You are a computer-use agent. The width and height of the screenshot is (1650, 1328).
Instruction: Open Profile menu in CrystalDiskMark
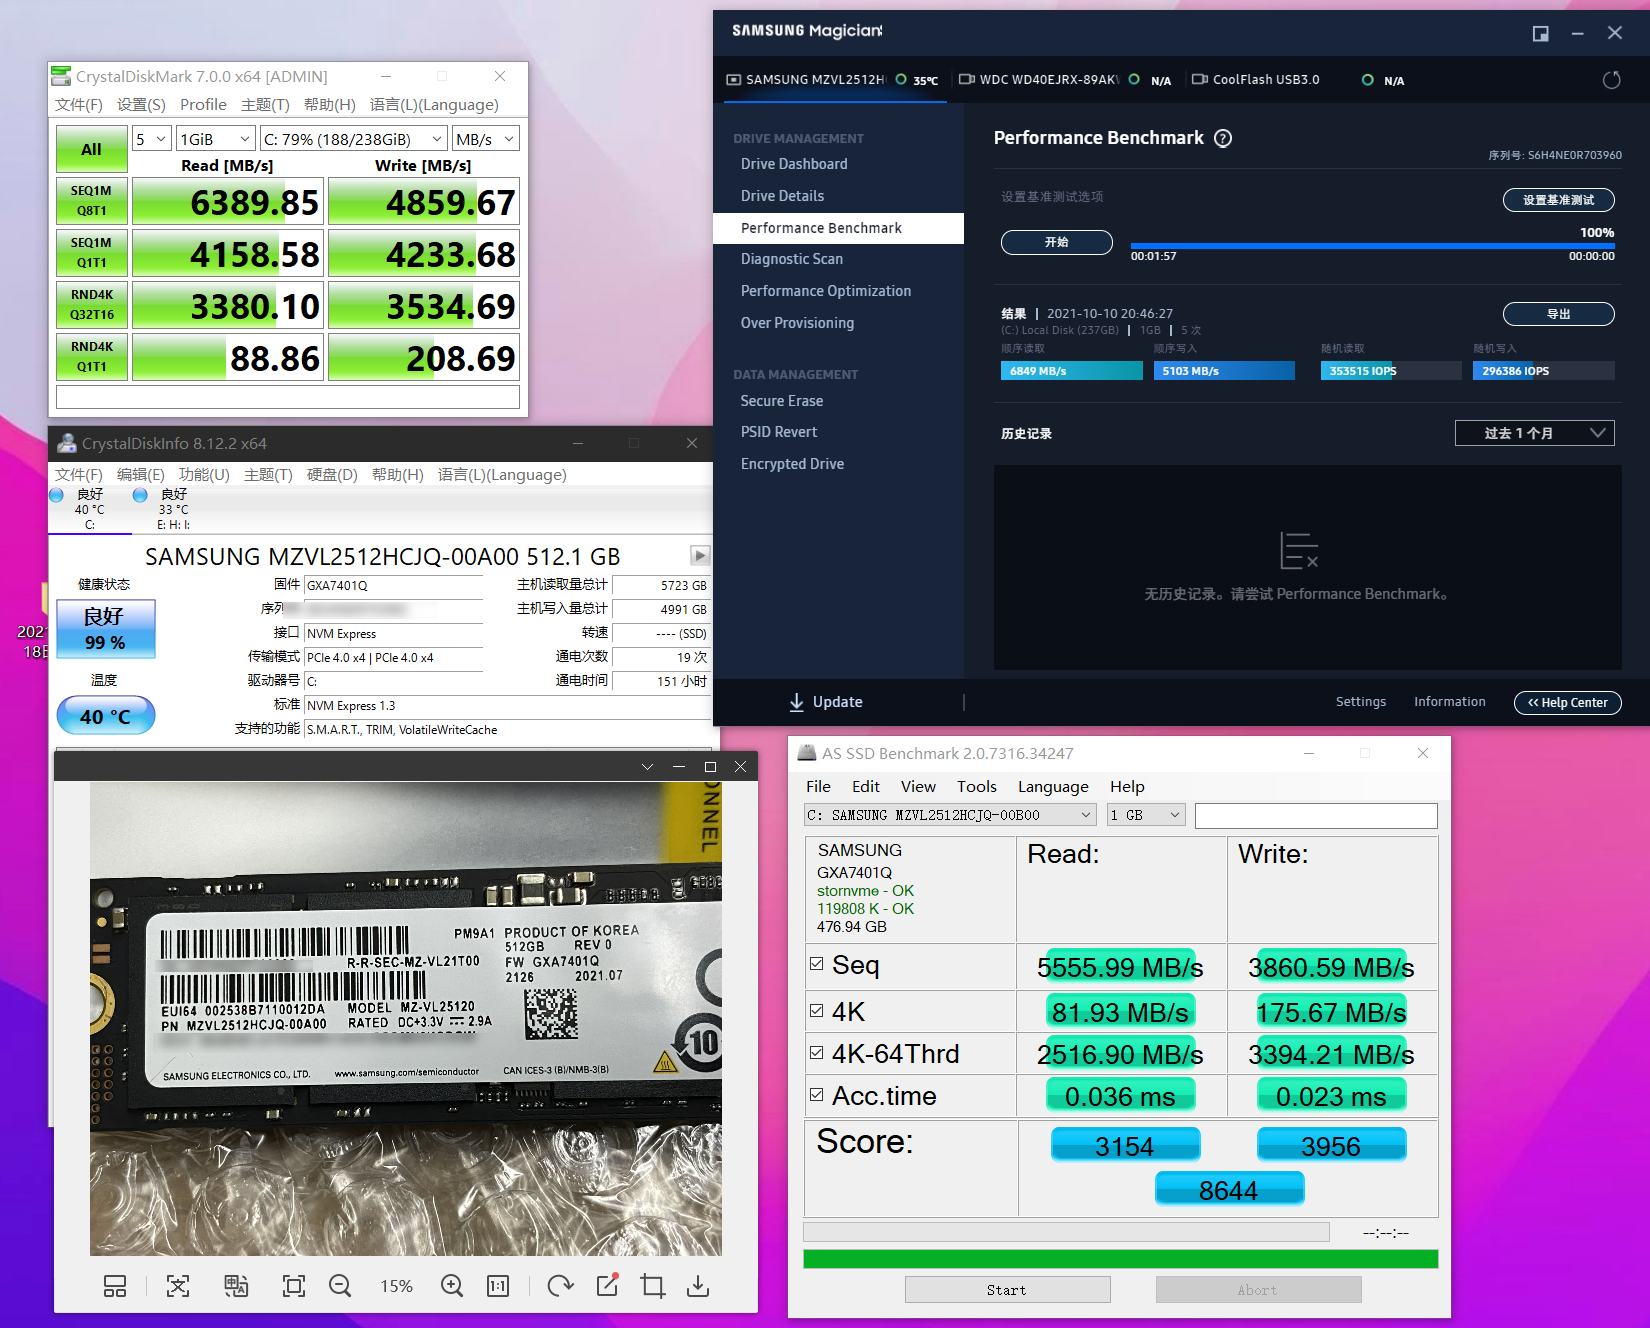pos(203,105)
